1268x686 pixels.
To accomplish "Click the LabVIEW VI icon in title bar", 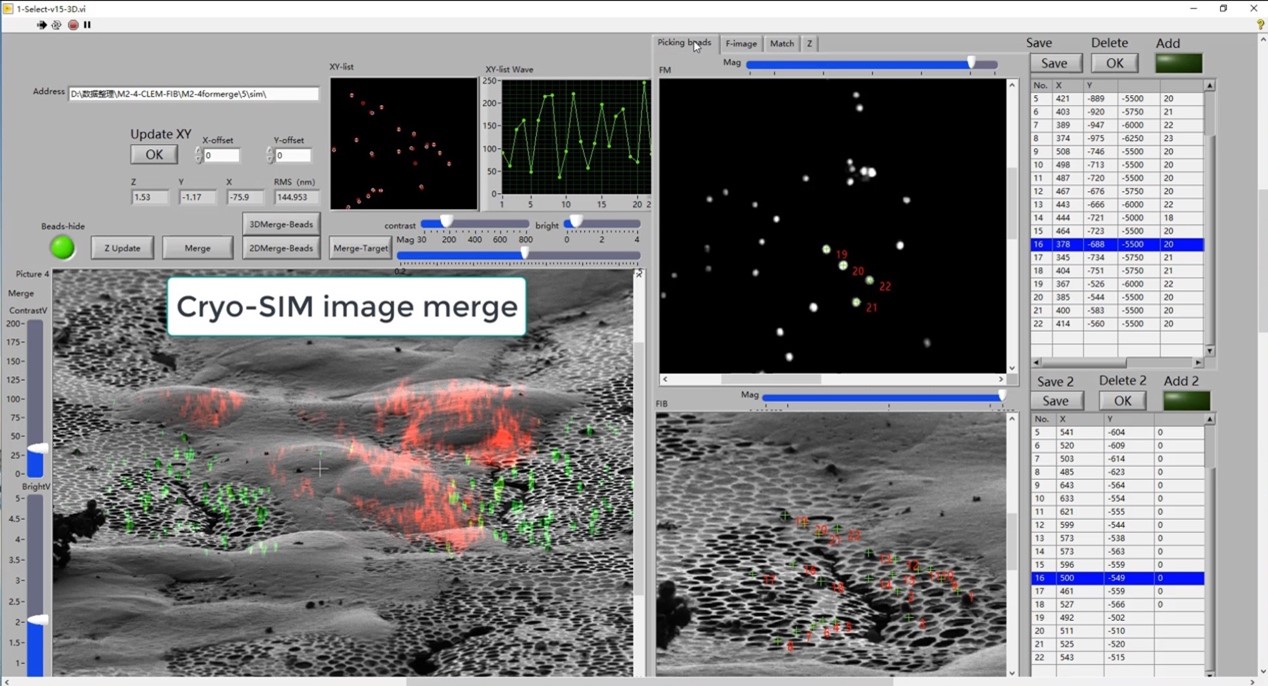I will click(x=8, y=8).
